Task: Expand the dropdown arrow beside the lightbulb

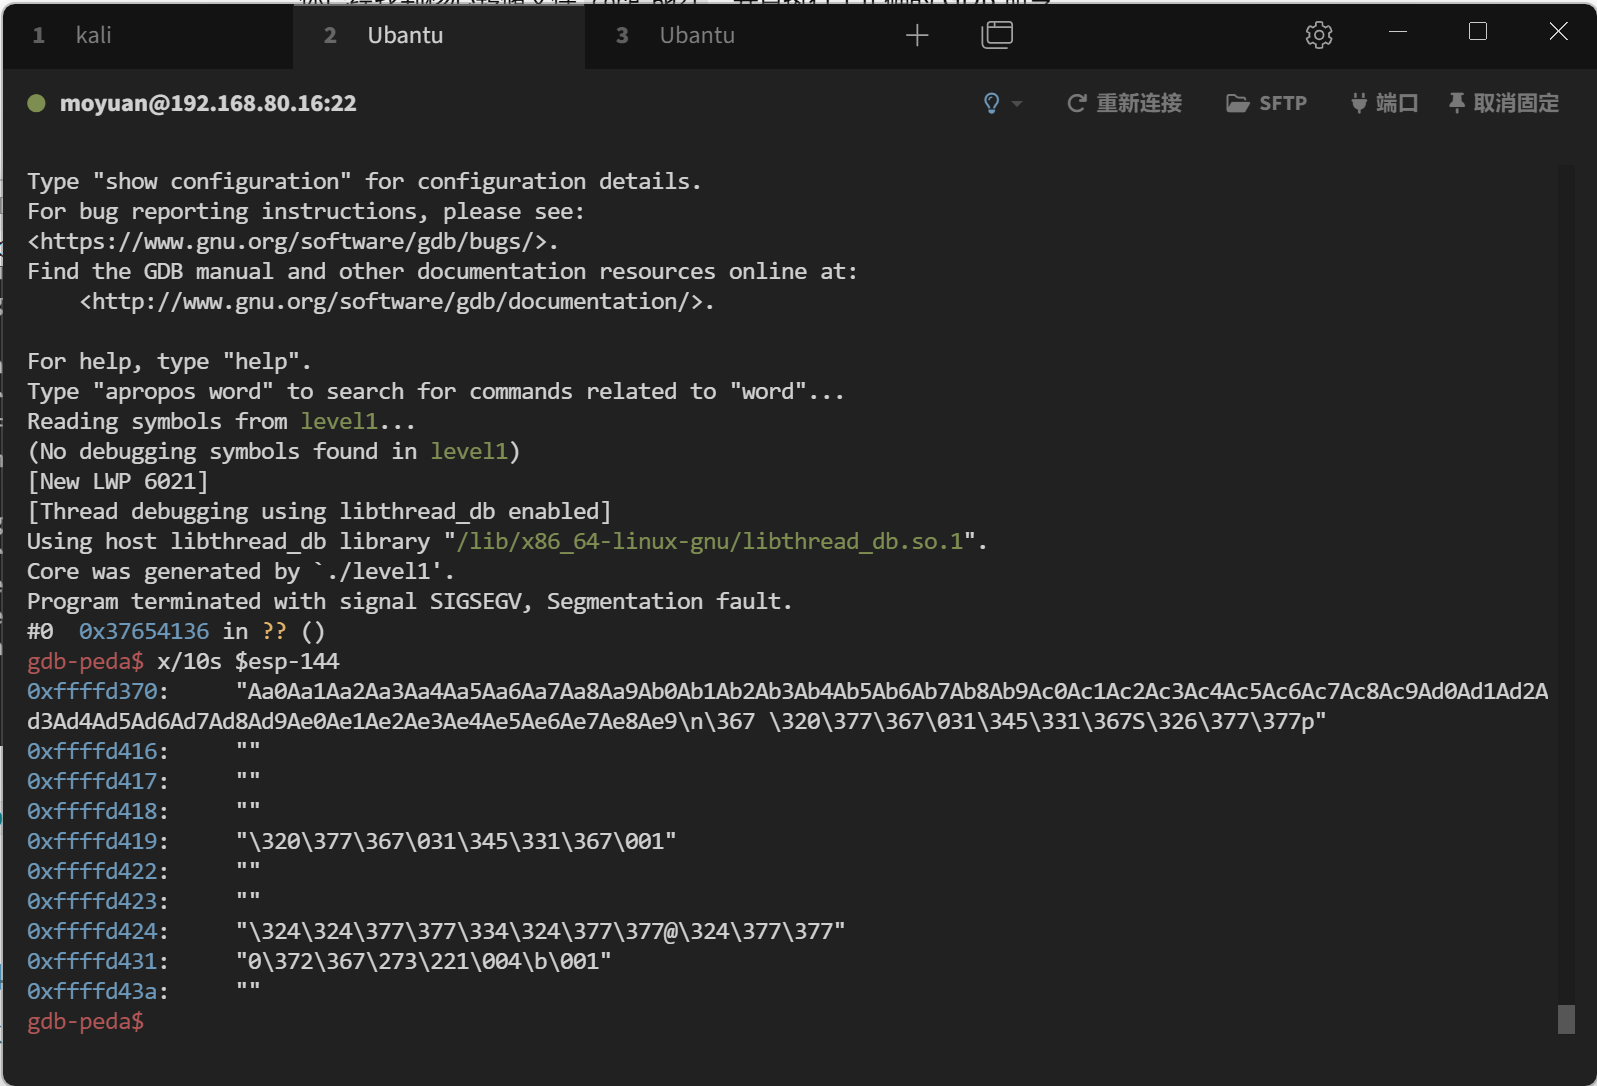Action: pyautogui.click(x=1017, y=103)
